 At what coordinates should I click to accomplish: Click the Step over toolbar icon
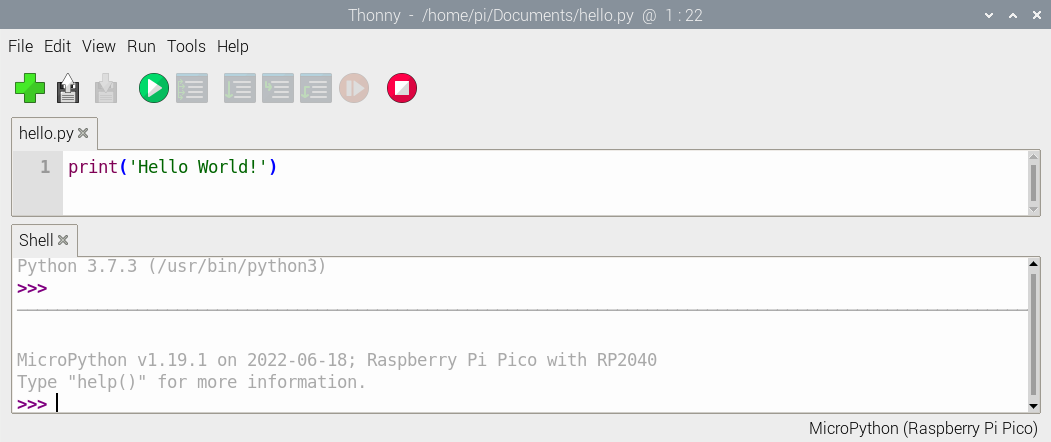click(x=239, y=89)
